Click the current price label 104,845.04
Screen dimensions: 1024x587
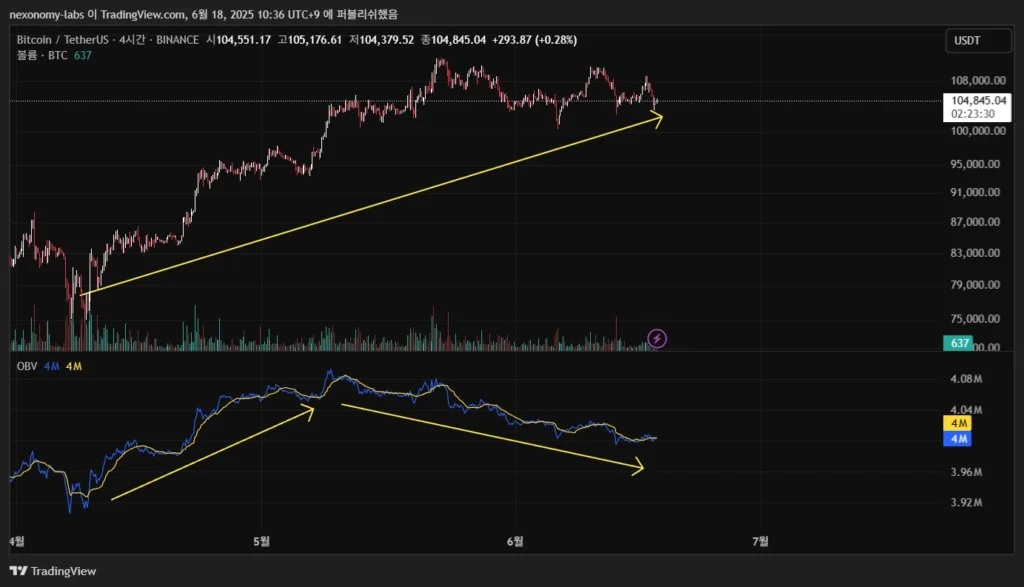click(x=978, y=101)
